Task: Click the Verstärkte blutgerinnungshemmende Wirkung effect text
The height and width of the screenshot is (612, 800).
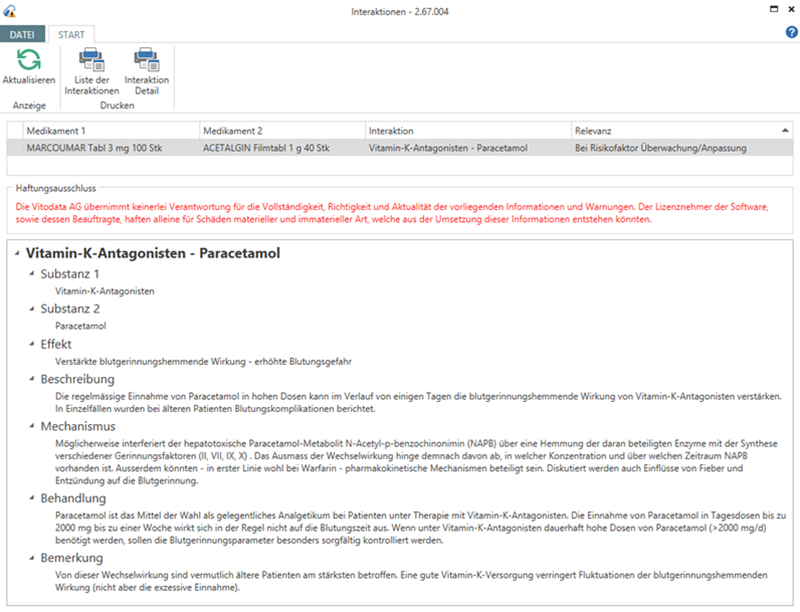Action: point(203,362)
